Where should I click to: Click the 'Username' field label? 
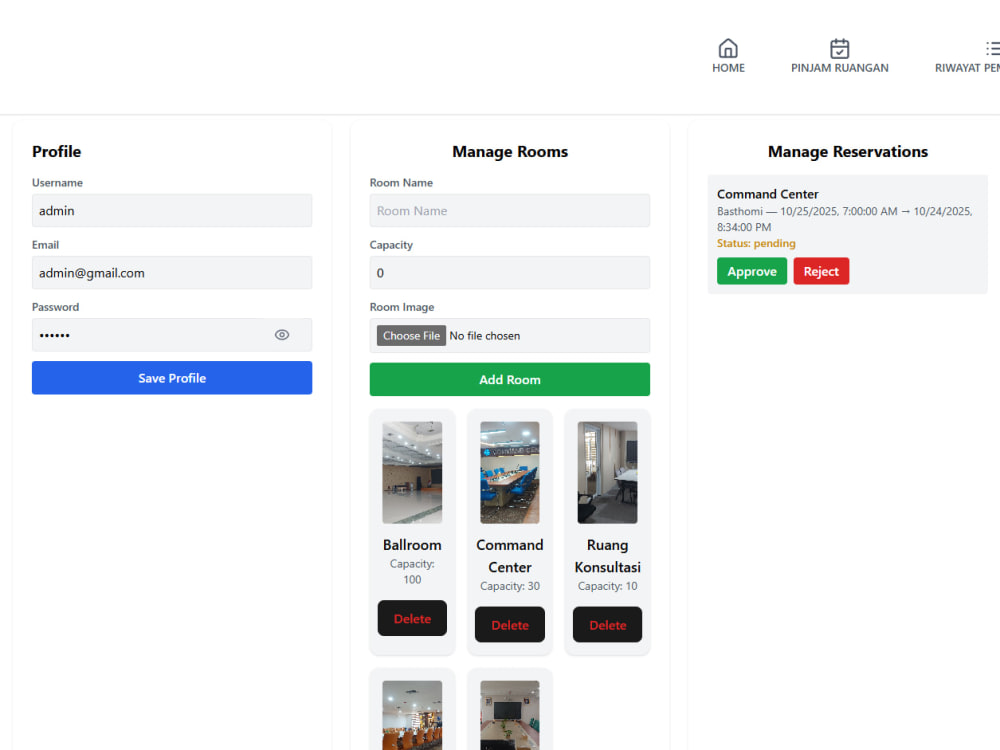(57, 182)
